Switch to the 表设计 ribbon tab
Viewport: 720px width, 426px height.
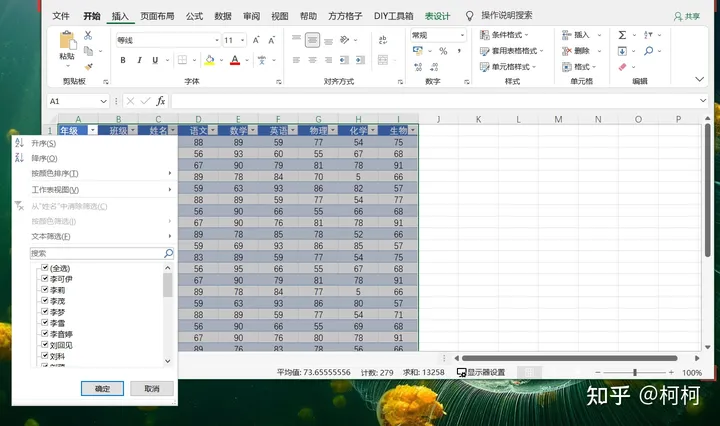(437, 16)
